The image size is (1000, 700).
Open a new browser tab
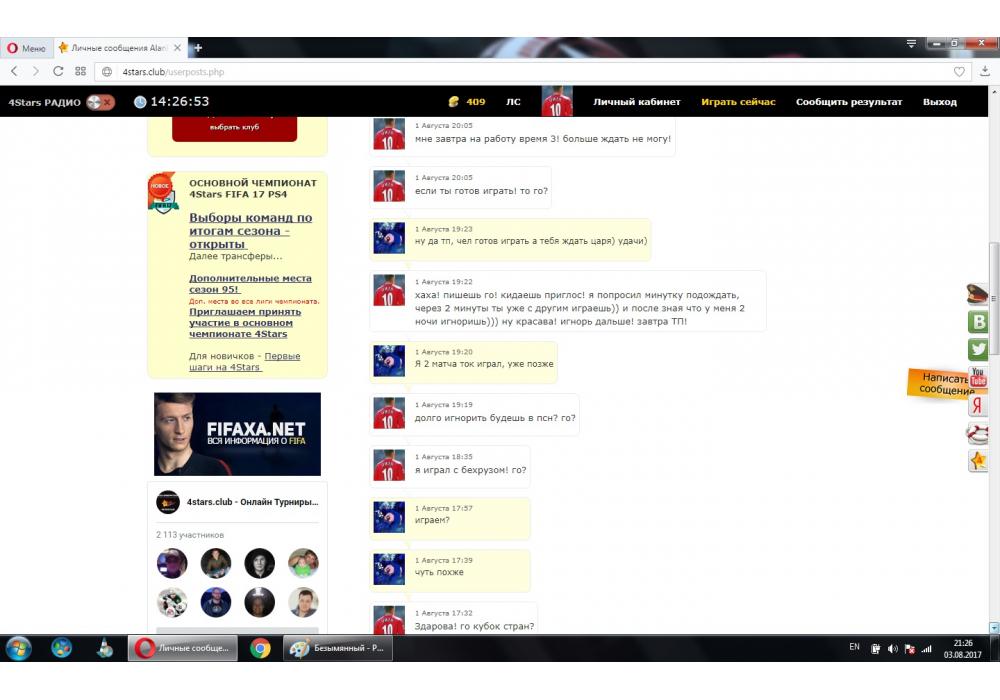click(x=198, y=48)
